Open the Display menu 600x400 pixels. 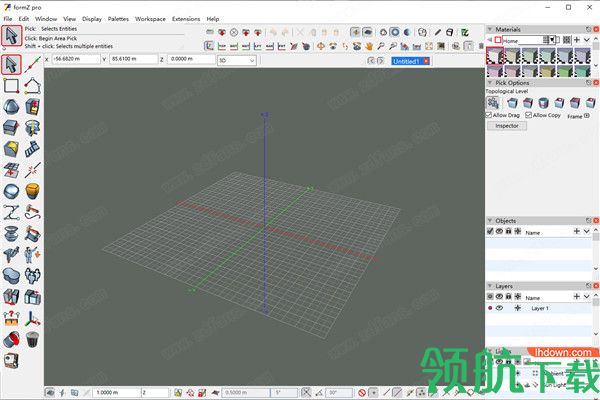tap(92, 19)
